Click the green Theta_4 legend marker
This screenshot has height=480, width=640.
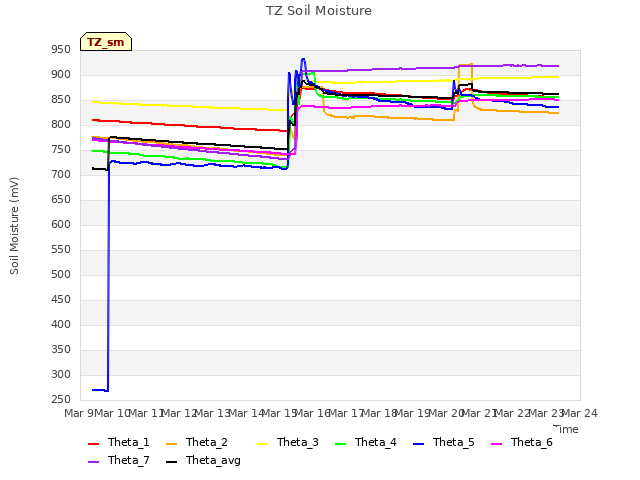(340, 444)
